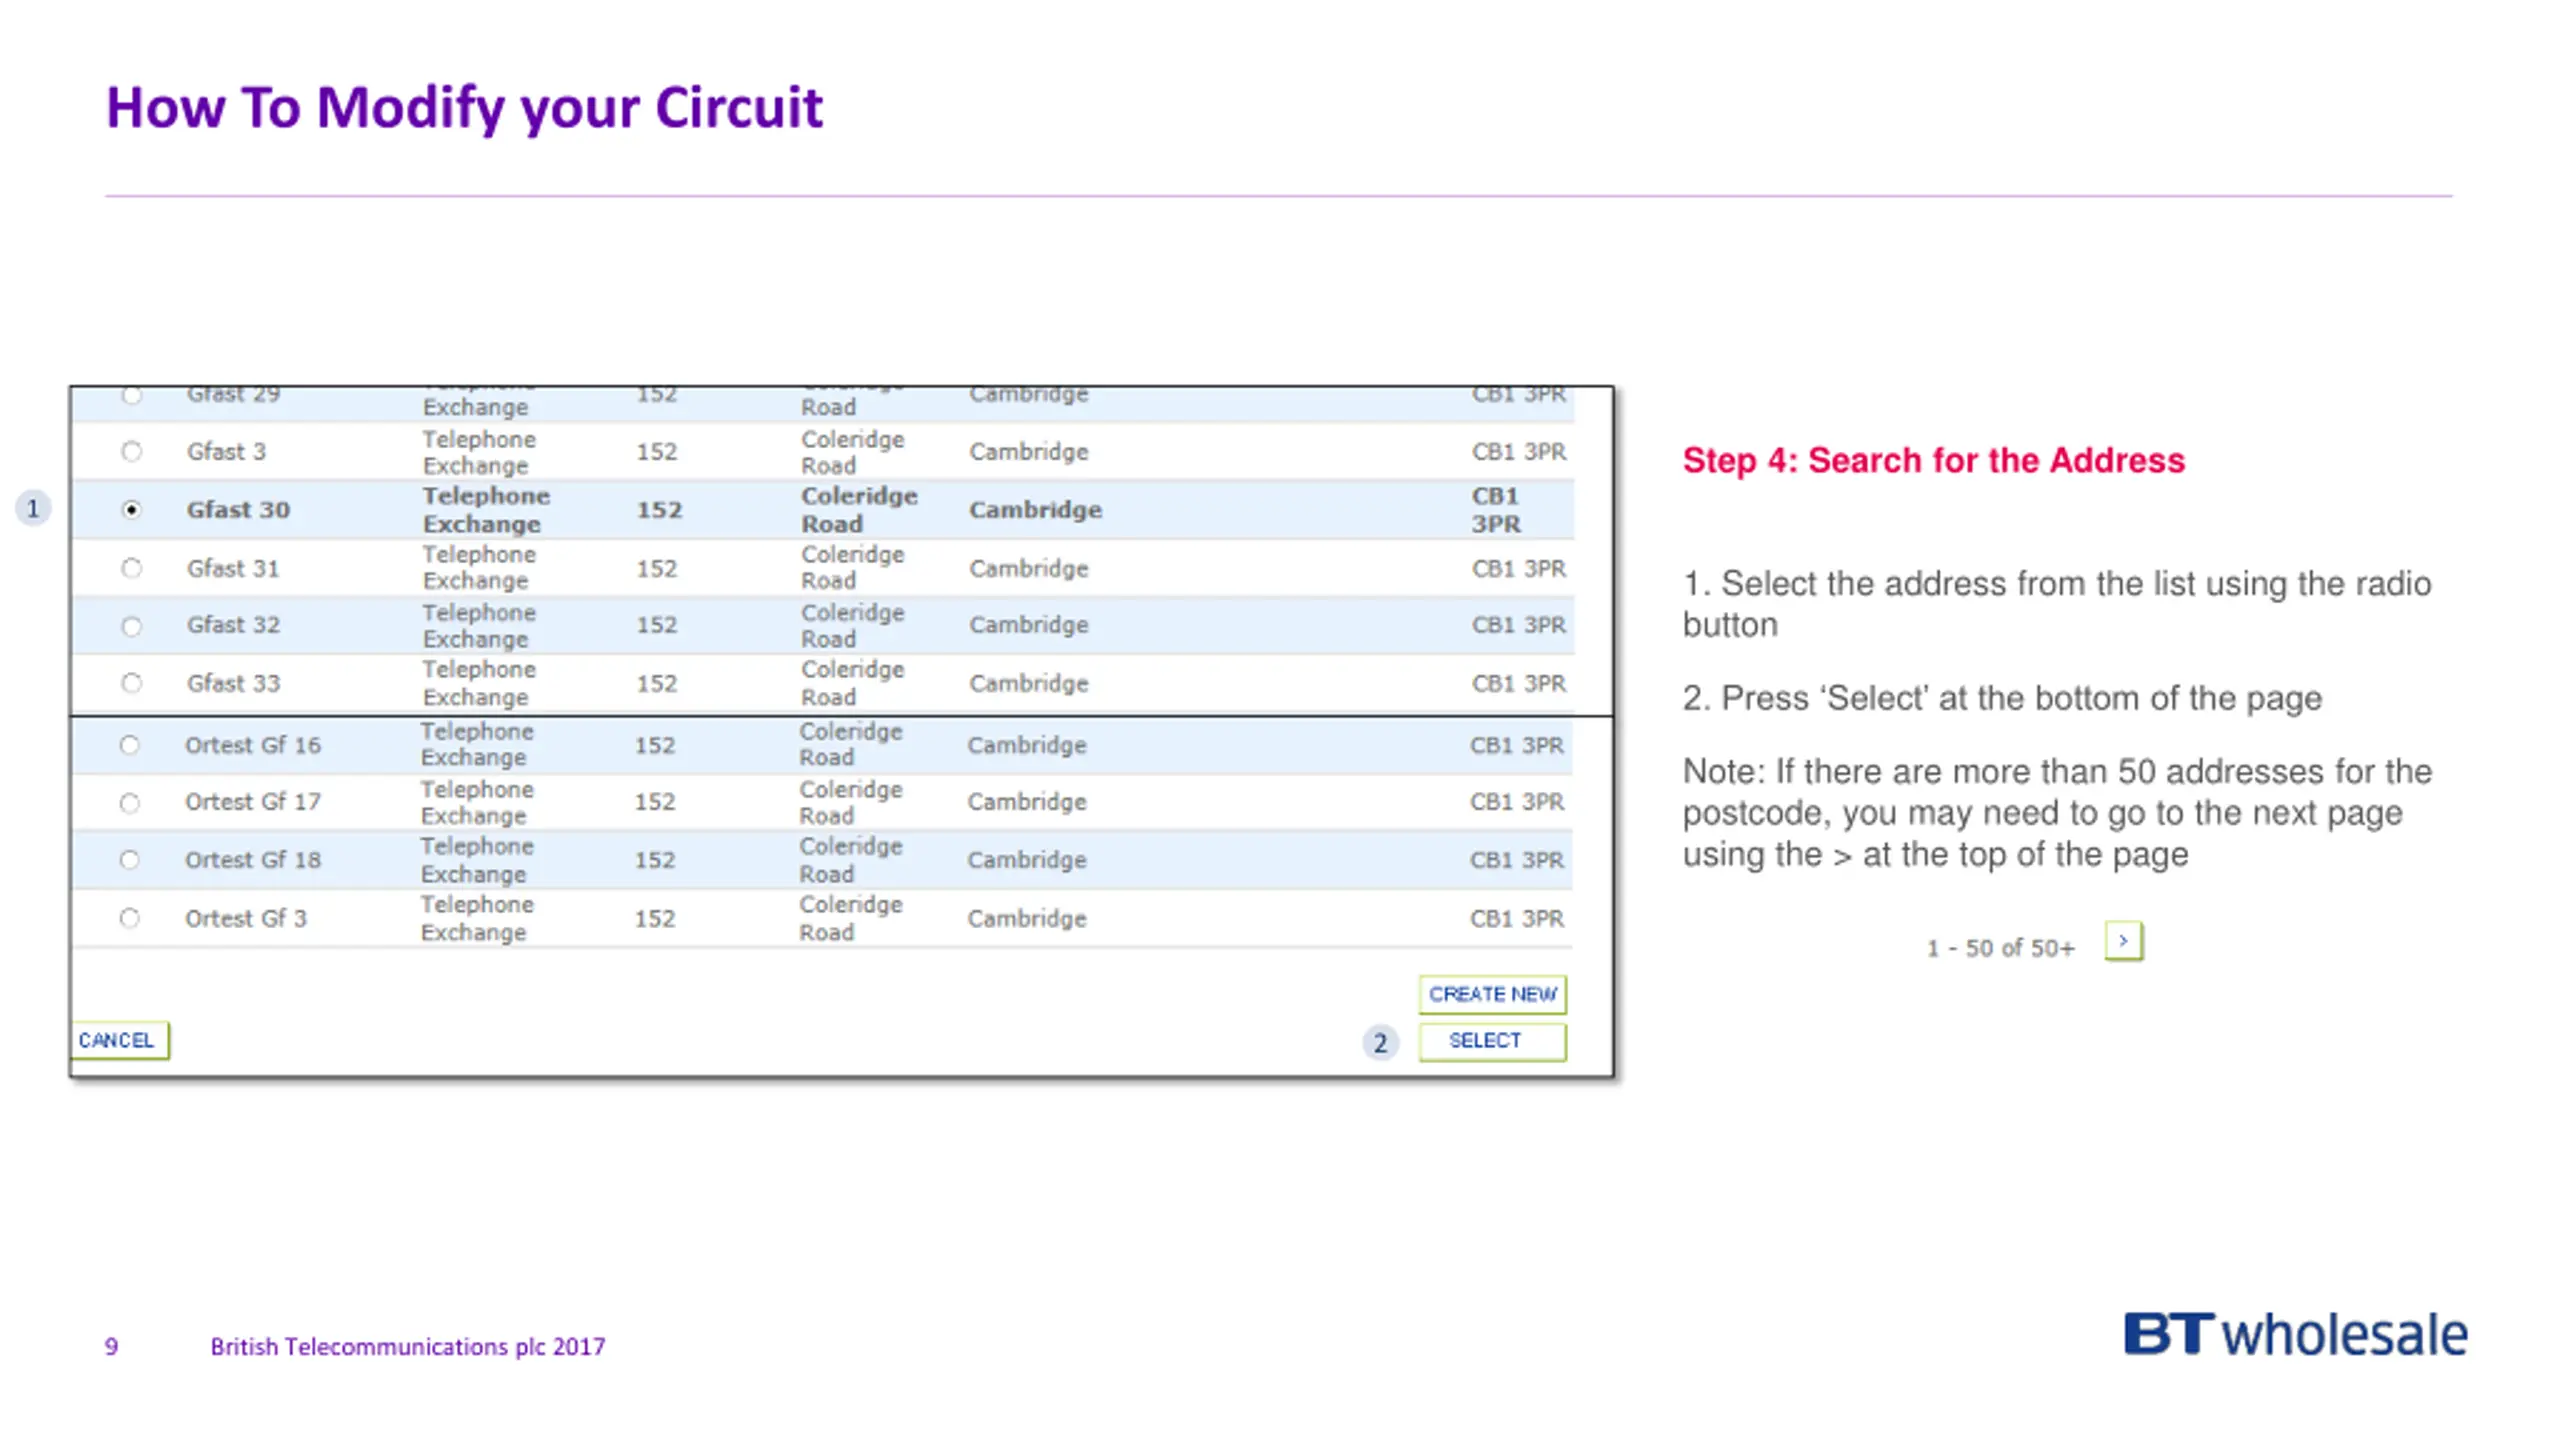This screenshot has height=1430, width=2560.
Task: Click the Ortest Gf 18 postcode CB1 3PR
Action: point(1516,860)
